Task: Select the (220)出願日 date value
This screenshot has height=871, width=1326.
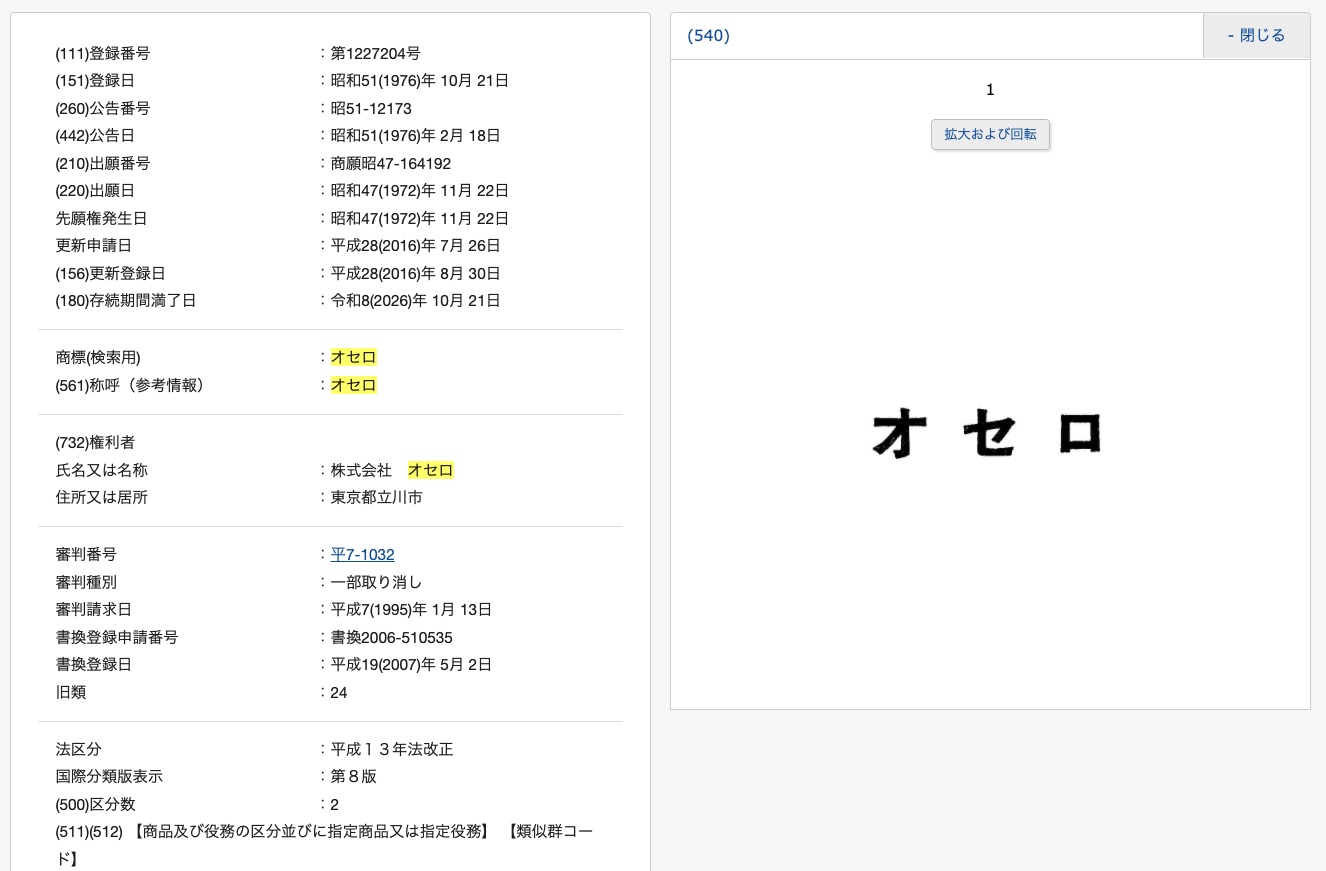Action: point(420,190)
